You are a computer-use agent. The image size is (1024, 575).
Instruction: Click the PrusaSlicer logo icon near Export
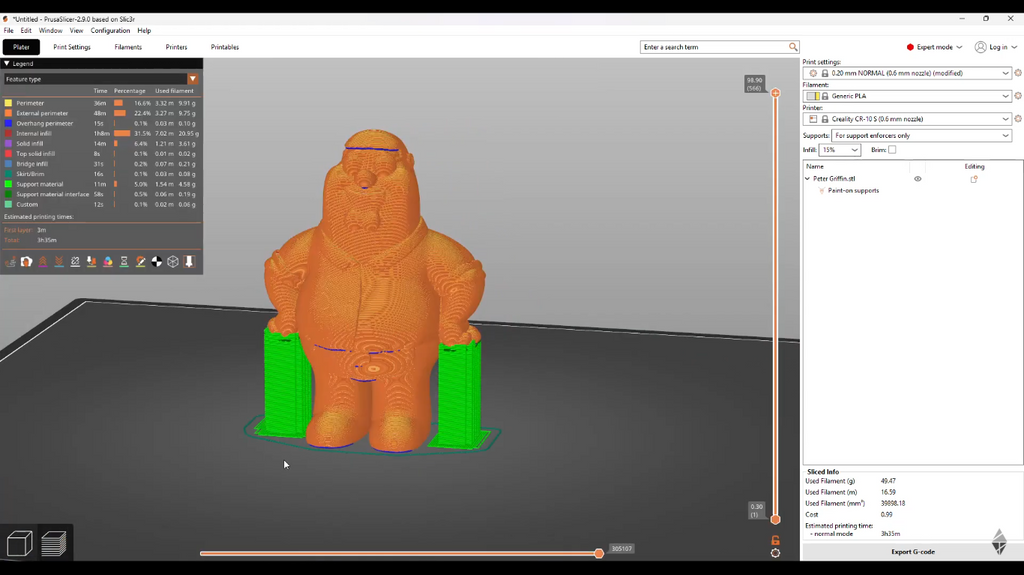(x=999, y=542)
